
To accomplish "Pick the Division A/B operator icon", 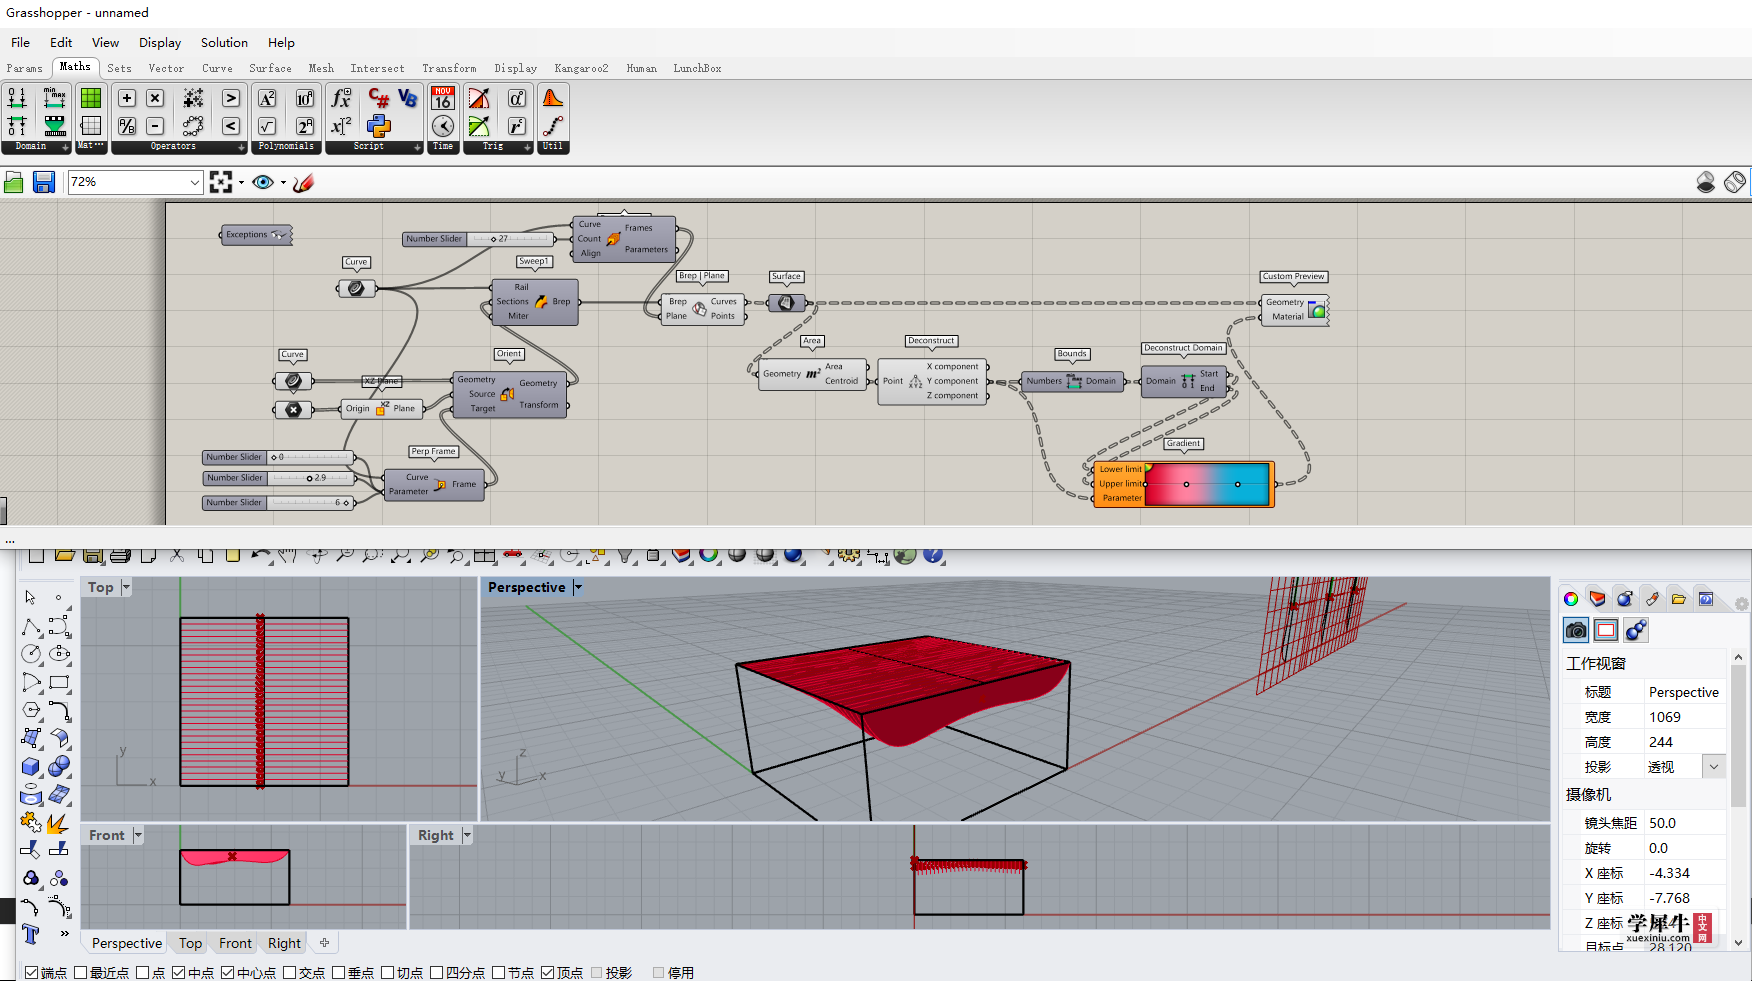I will (x=127, y=126).
